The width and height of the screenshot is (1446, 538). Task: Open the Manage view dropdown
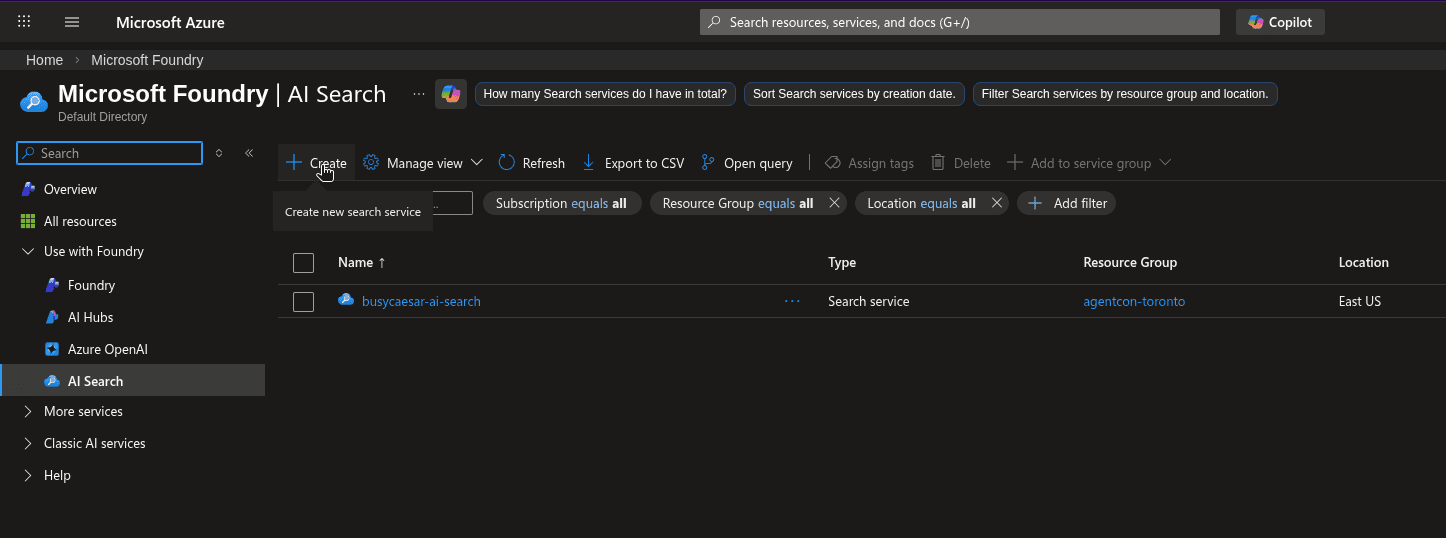tap(423, 163)
